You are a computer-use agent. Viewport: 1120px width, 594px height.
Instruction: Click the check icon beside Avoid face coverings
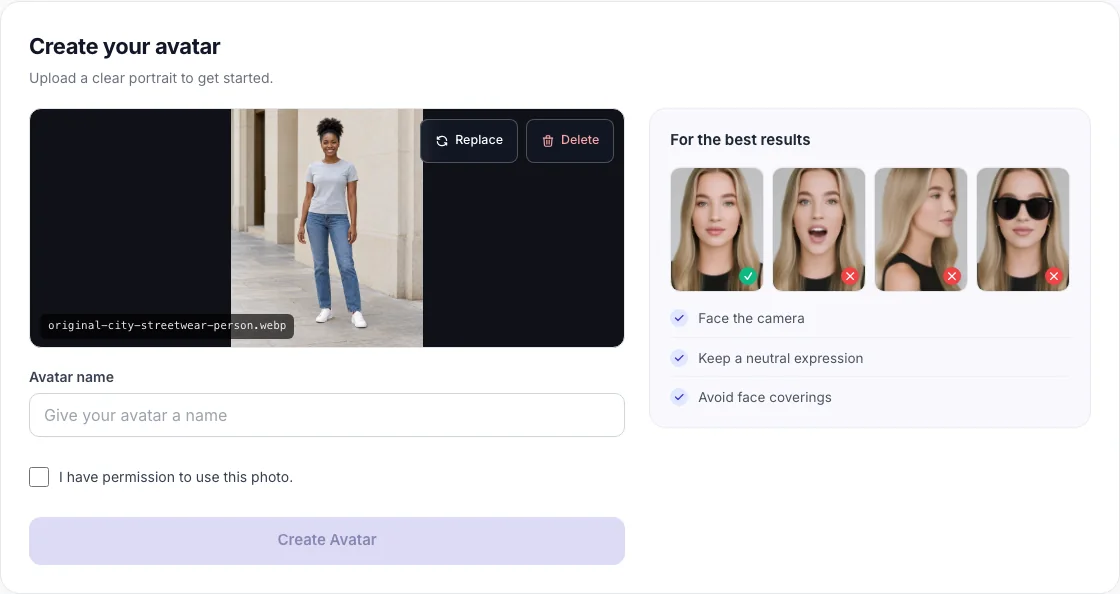(x=679, y=397)
